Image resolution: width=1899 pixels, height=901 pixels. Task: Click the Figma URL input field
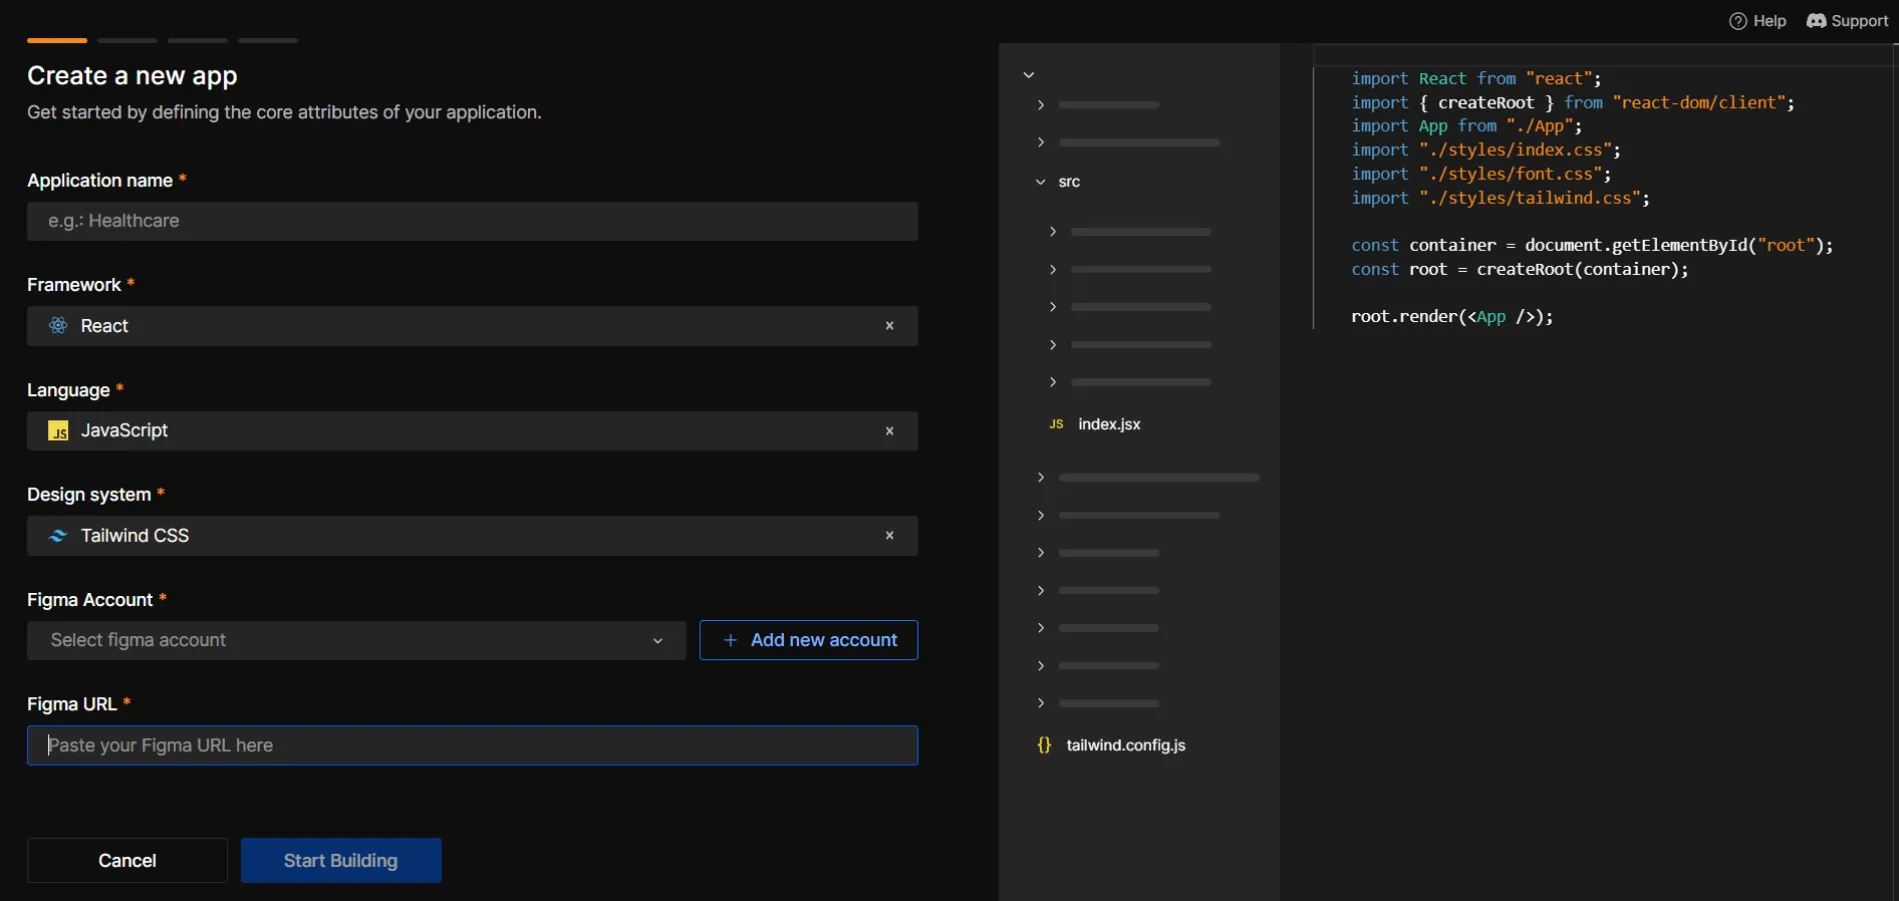[472, 745]
